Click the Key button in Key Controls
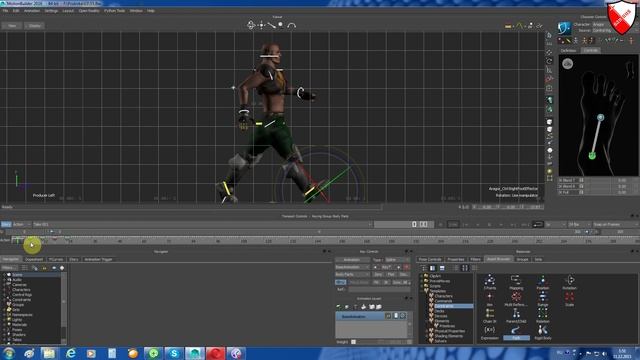This screenshot has width=640, height=360. [x=387, y=267]
